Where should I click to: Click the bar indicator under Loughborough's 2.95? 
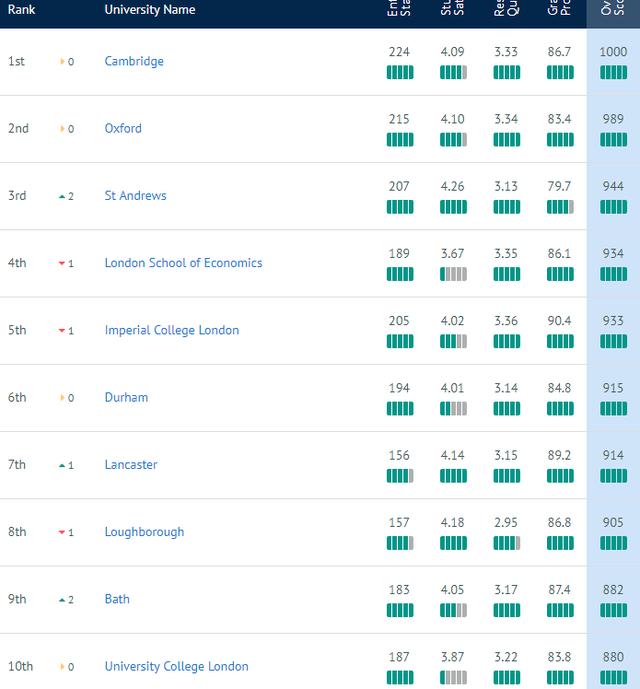click(507, 543)
